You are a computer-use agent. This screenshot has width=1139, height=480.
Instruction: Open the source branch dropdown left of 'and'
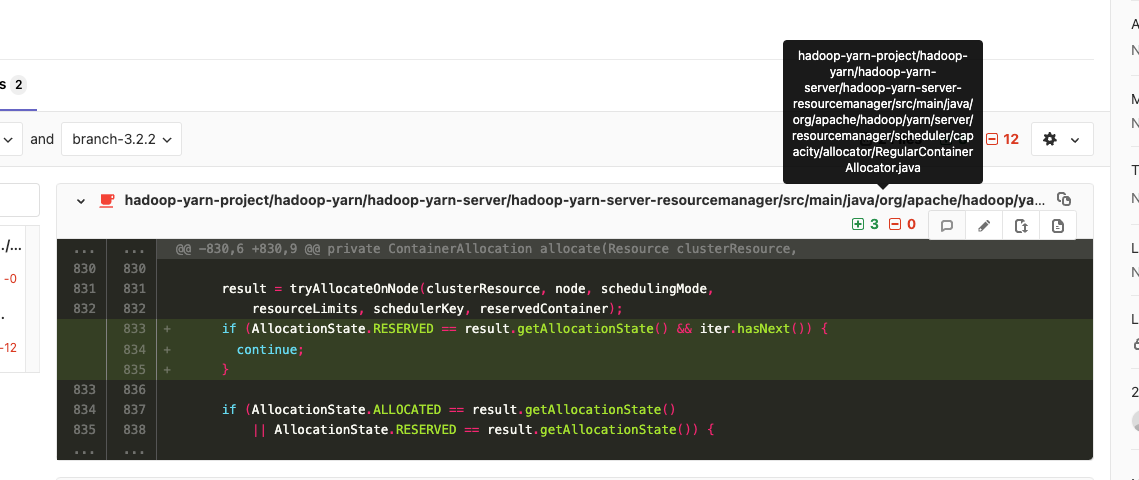pos(10,139)
